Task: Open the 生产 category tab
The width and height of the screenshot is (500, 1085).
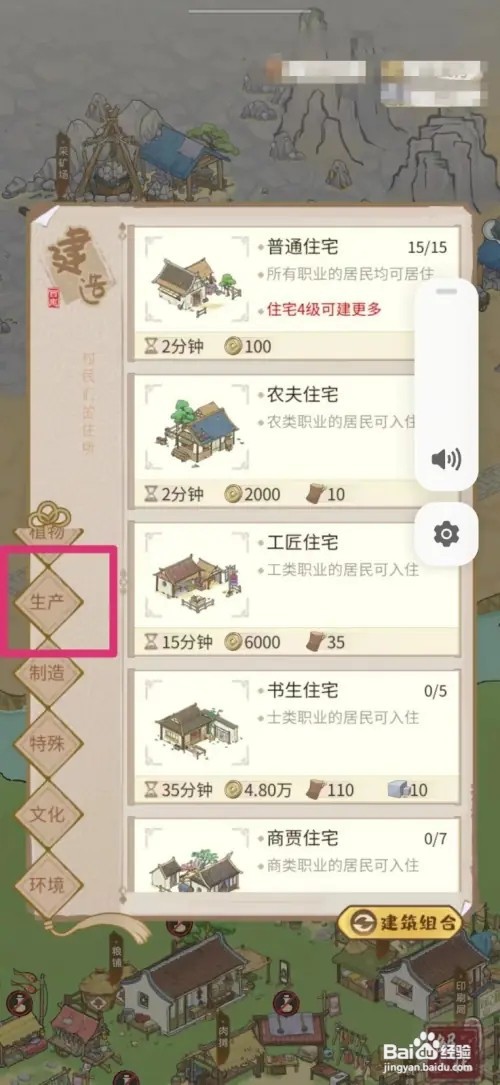Action: [x=48, y=600]
